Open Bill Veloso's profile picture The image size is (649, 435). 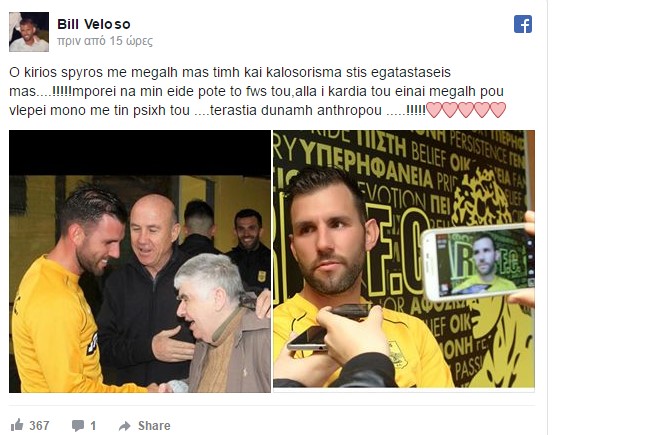click(x=29, y=32)
